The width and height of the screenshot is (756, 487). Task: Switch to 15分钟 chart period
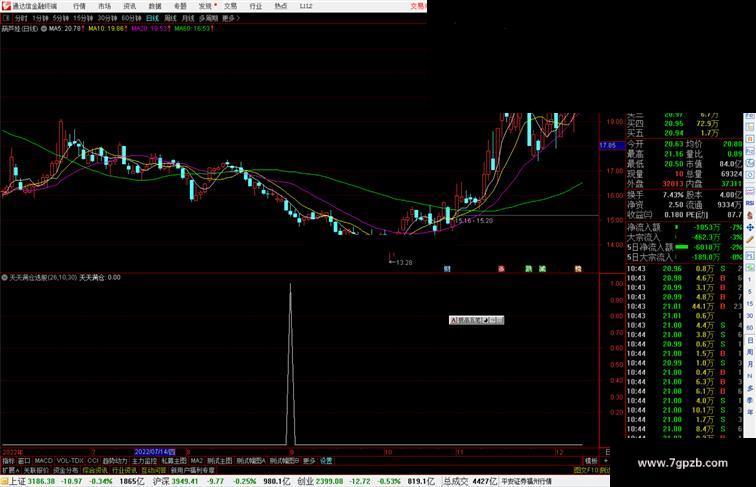pyautogui.click(x=83, y=18)
